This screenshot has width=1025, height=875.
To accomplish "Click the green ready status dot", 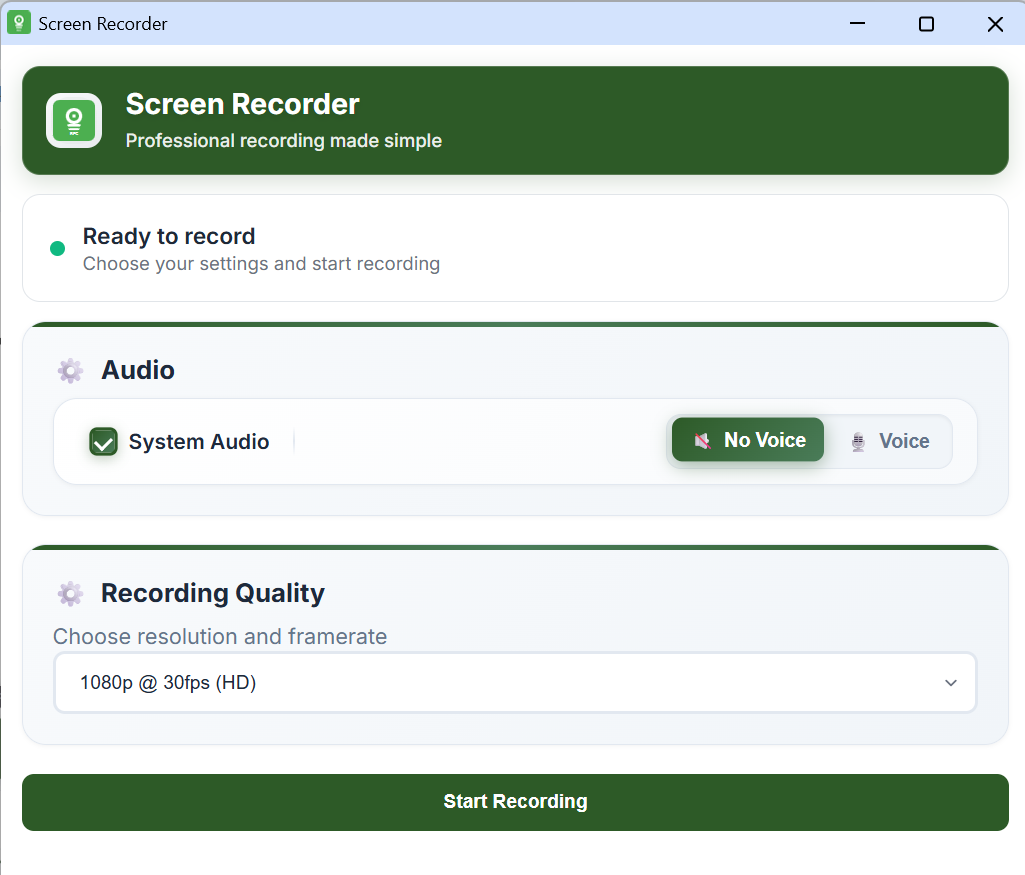I will click(x=57, y=247).
